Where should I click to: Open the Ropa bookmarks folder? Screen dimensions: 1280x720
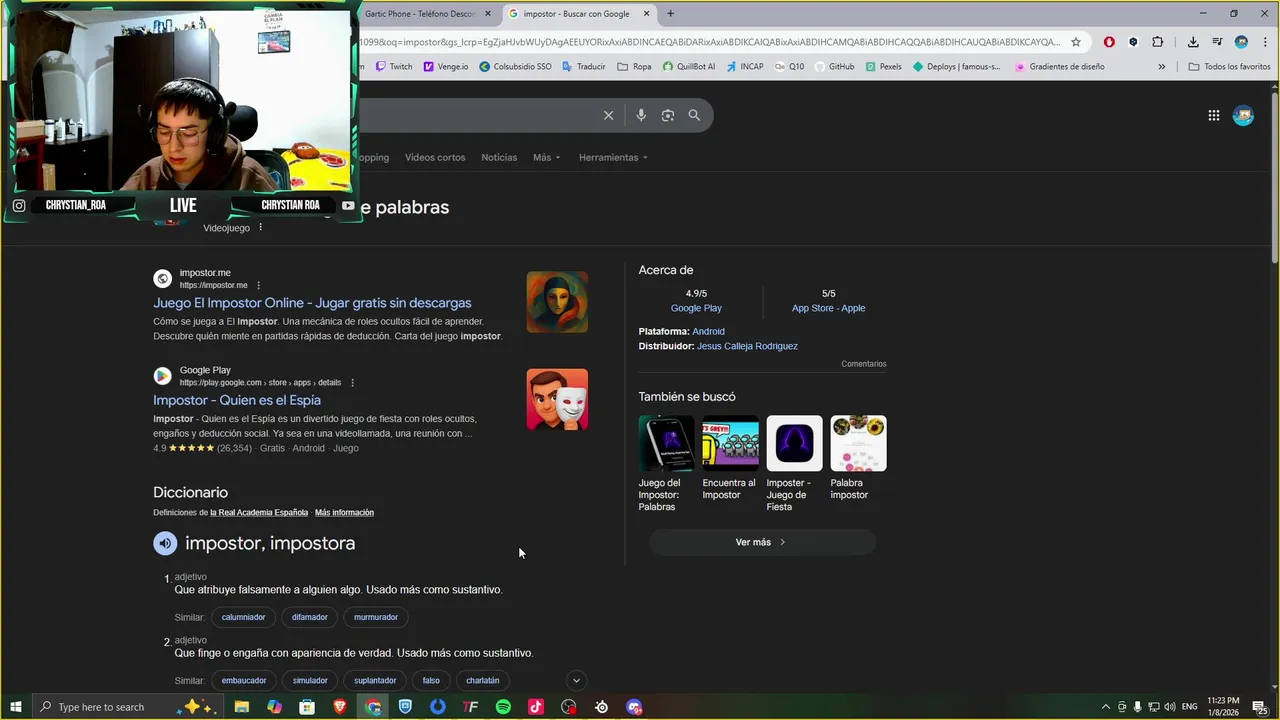click(634, 67)
